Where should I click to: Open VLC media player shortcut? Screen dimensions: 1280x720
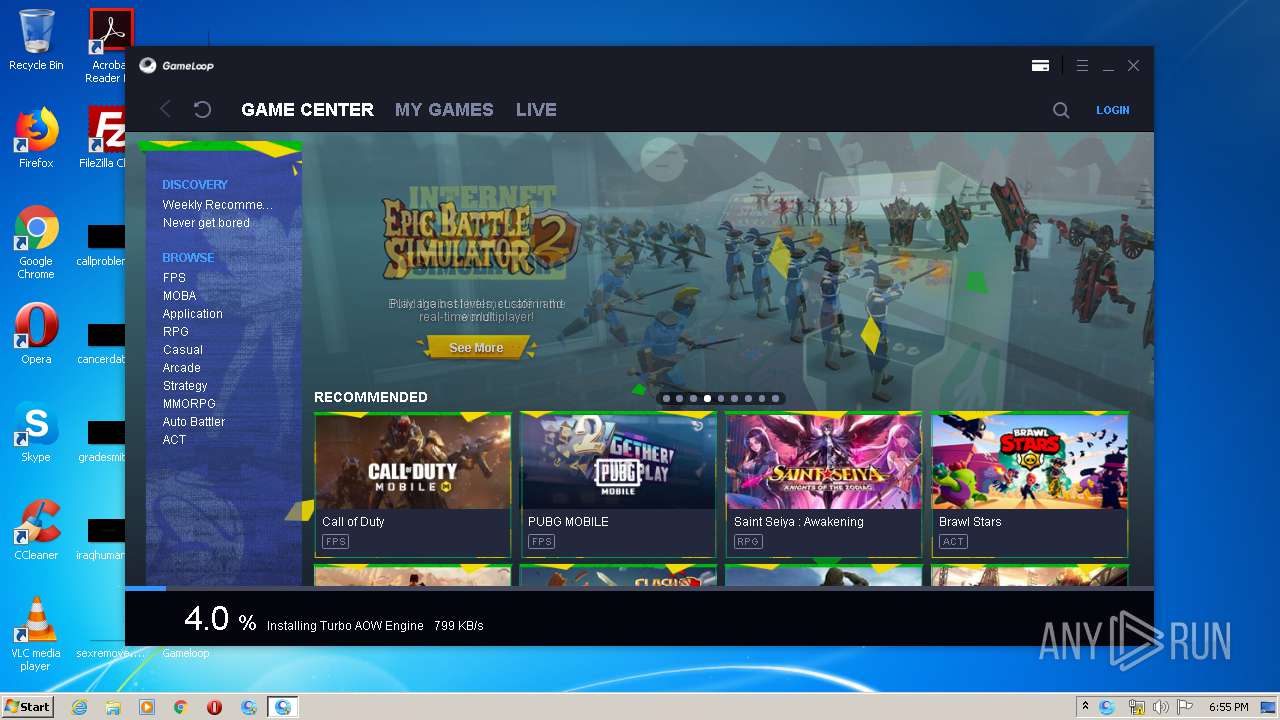point(36,634)
